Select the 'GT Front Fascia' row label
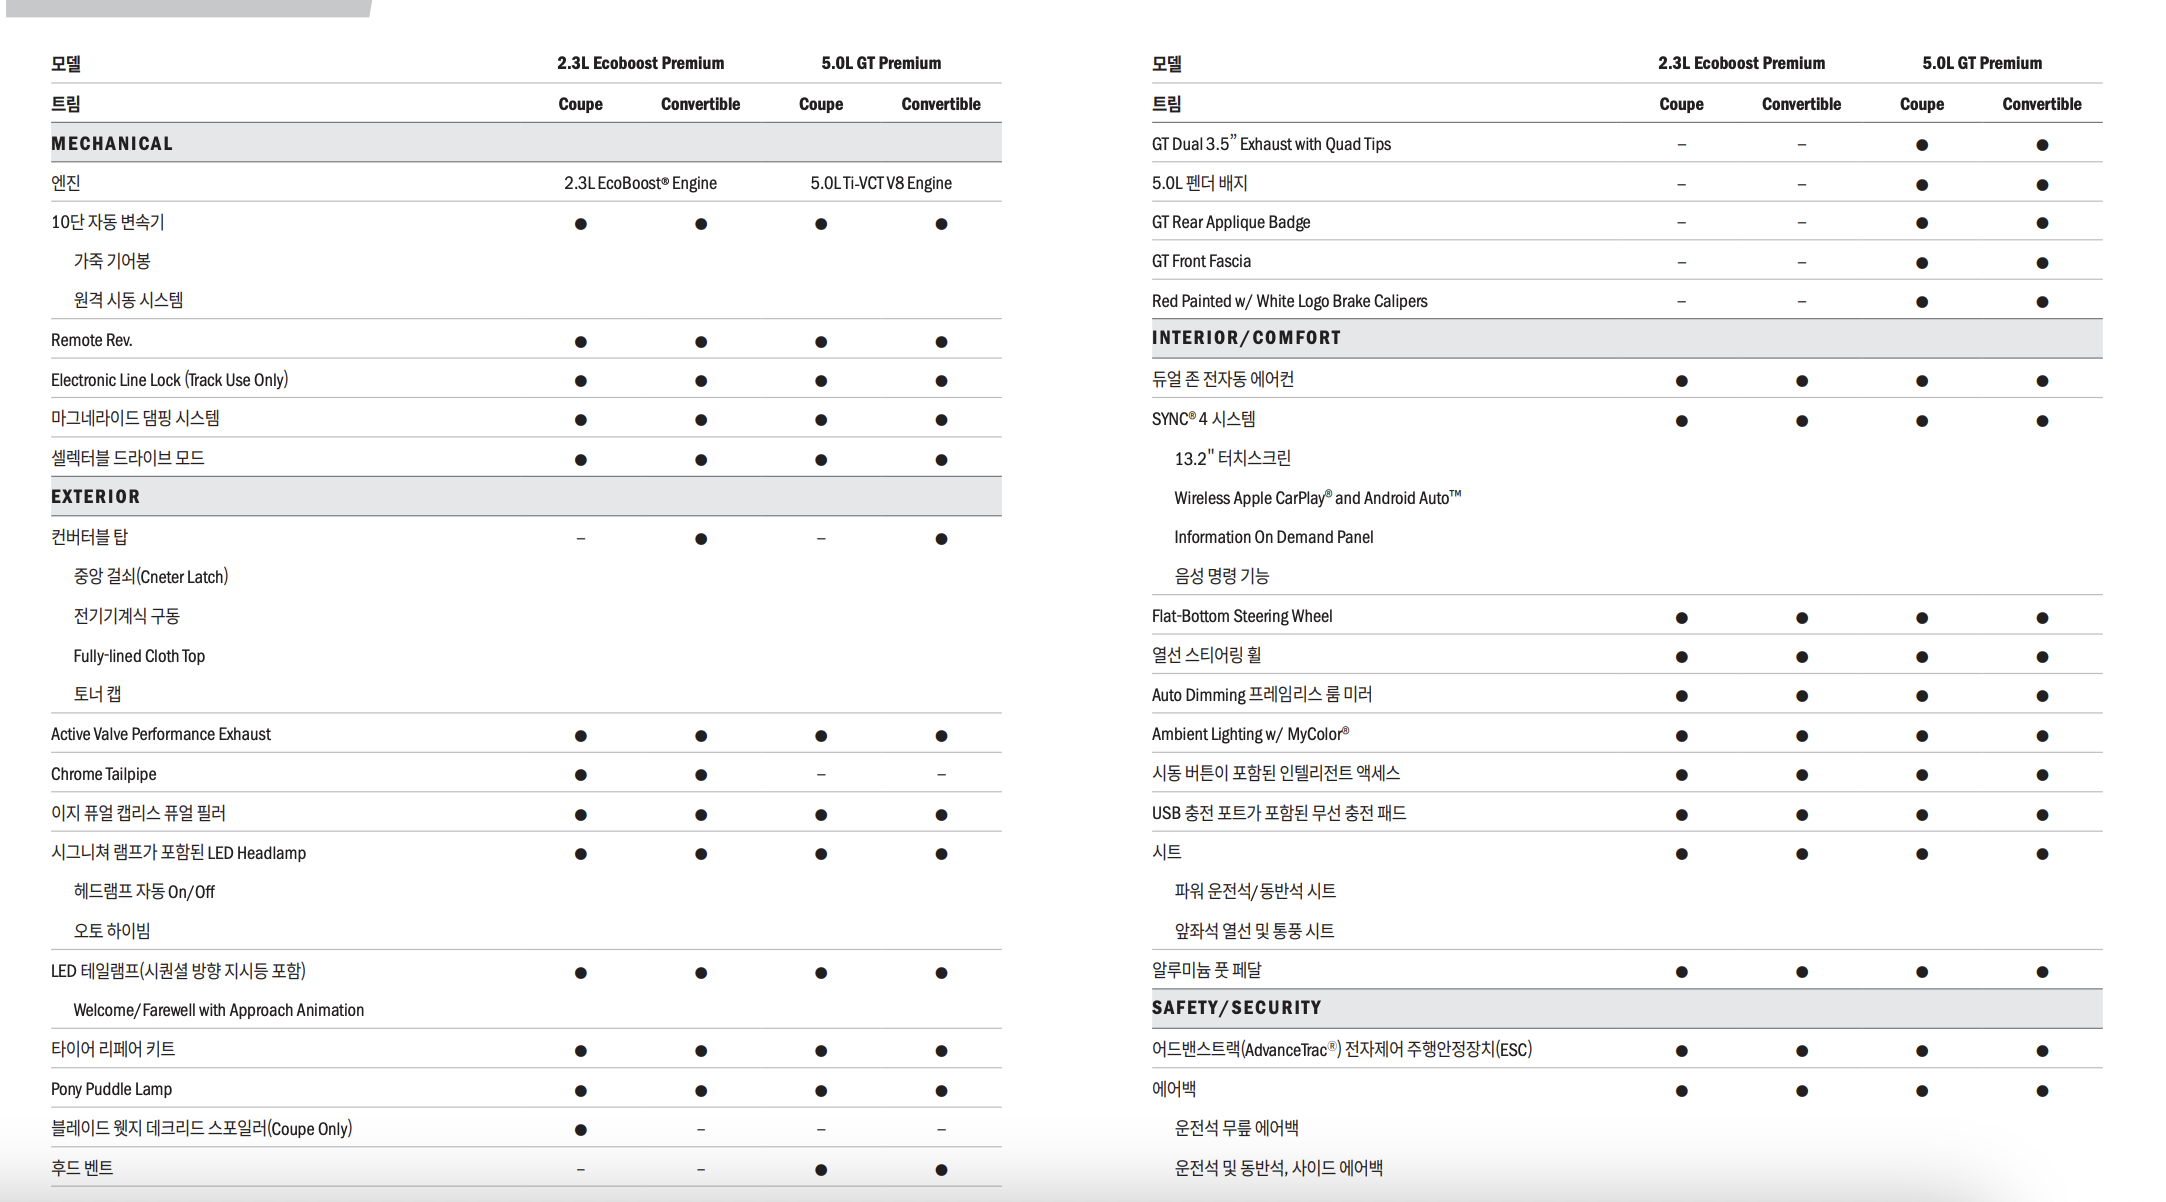The width and height of the screenshot is (2166, 1202). coord(1201,261)
